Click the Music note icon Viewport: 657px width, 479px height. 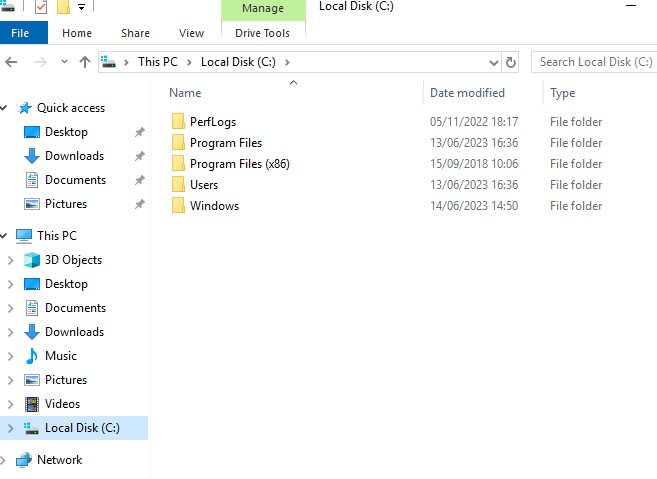(32, 356)
